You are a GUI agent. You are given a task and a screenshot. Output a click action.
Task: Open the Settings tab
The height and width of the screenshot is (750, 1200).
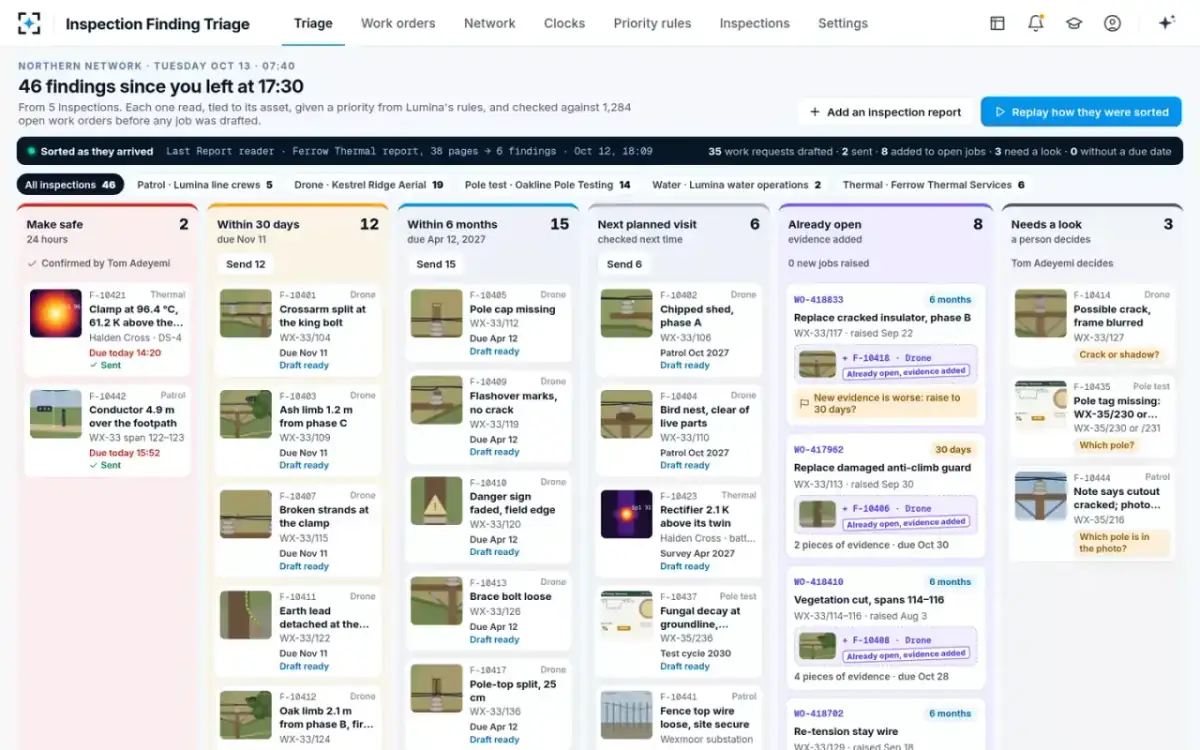click(x=843, y=23)
